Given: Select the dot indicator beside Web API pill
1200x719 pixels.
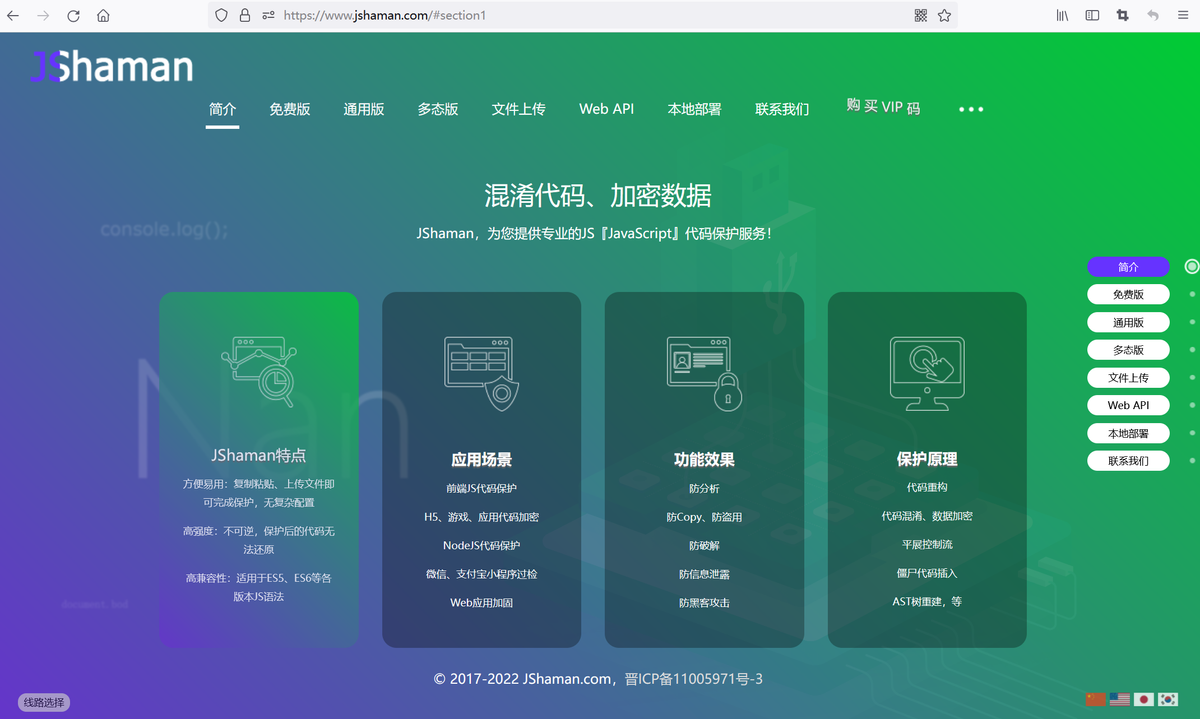Looking at the screenshot, I should tap(1192, 406).
